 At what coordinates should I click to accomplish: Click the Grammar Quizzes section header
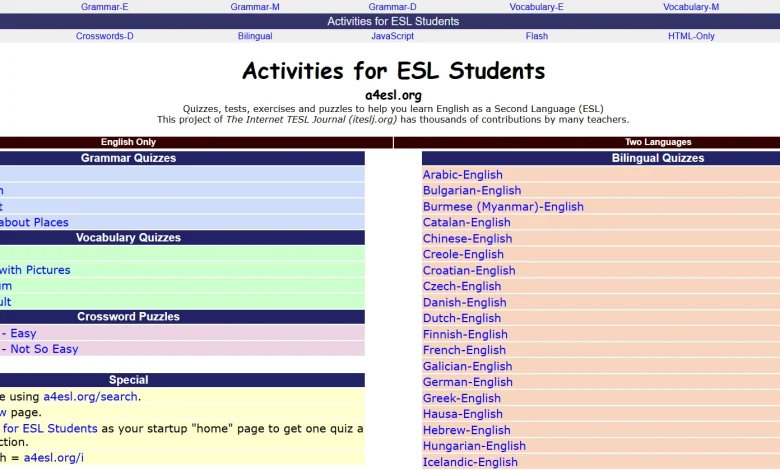click(128, 158)
